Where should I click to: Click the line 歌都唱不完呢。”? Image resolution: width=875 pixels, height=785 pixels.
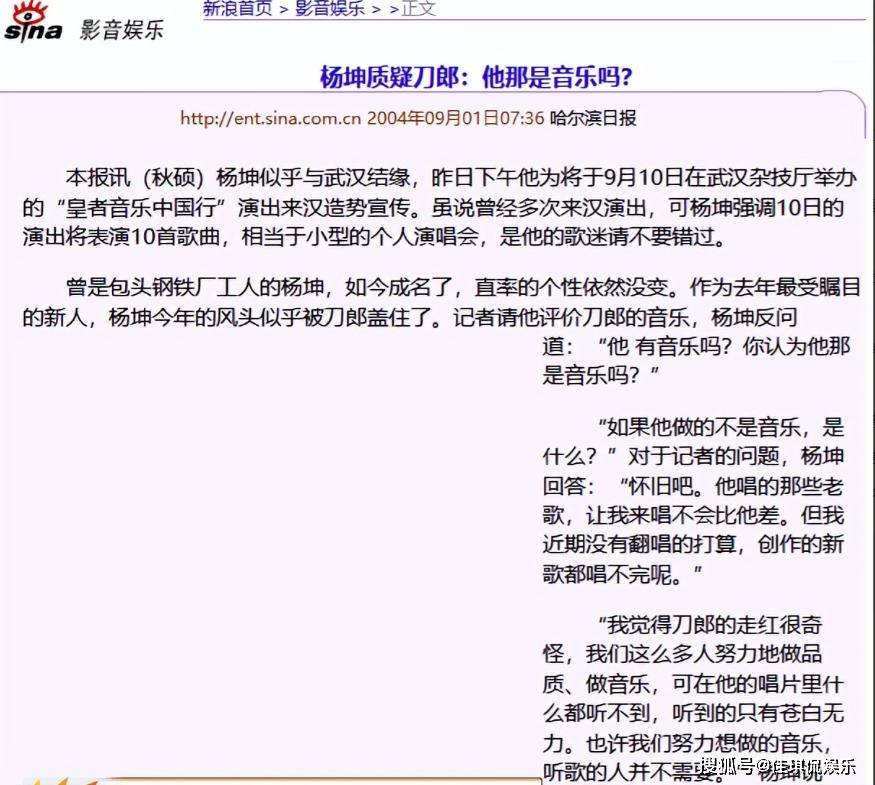(622, 574)
